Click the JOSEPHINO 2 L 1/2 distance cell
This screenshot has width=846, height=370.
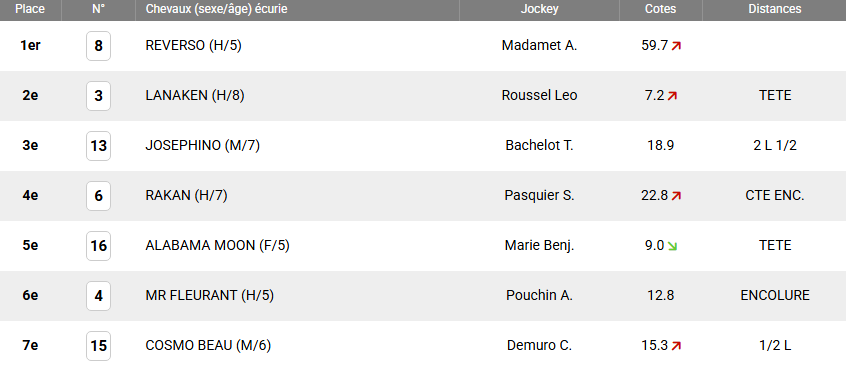(x=775, y=146)
